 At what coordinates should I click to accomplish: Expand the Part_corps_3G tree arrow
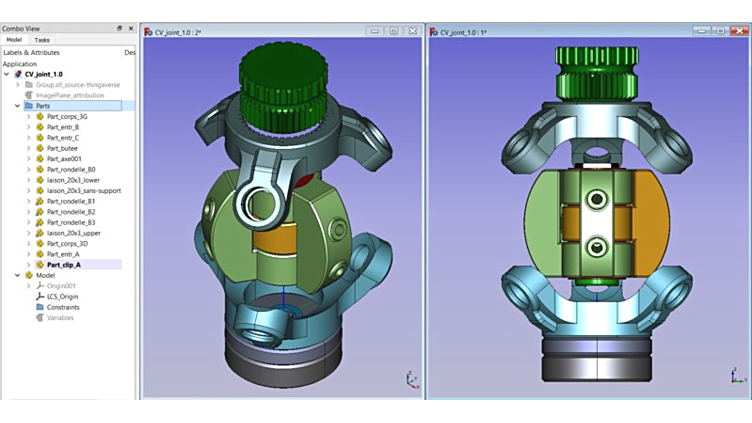pos(29,117)
